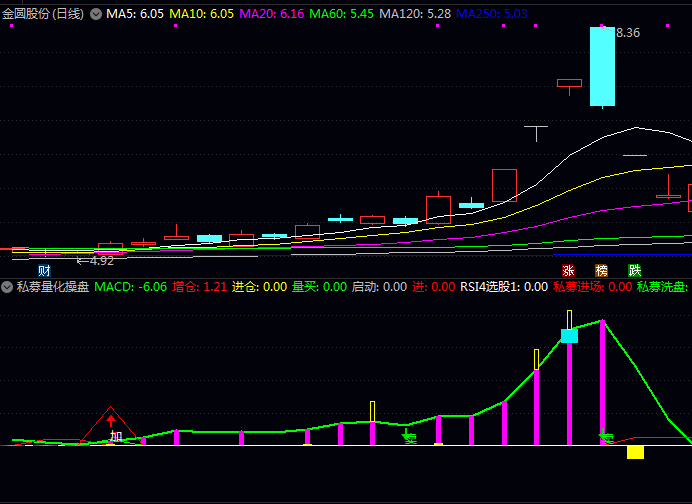
Task: Click the yellow block below the zero line
Action: click(635, 452)
